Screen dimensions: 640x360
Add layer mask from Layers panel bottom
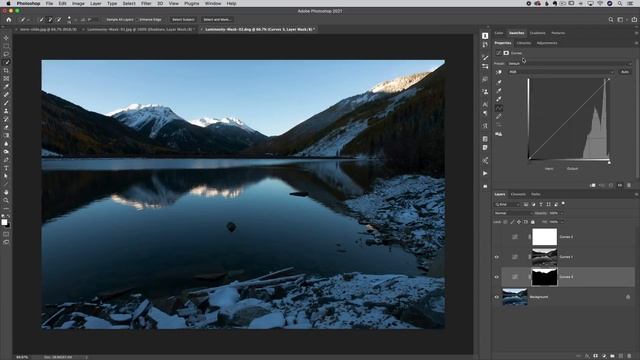point(596,356)
